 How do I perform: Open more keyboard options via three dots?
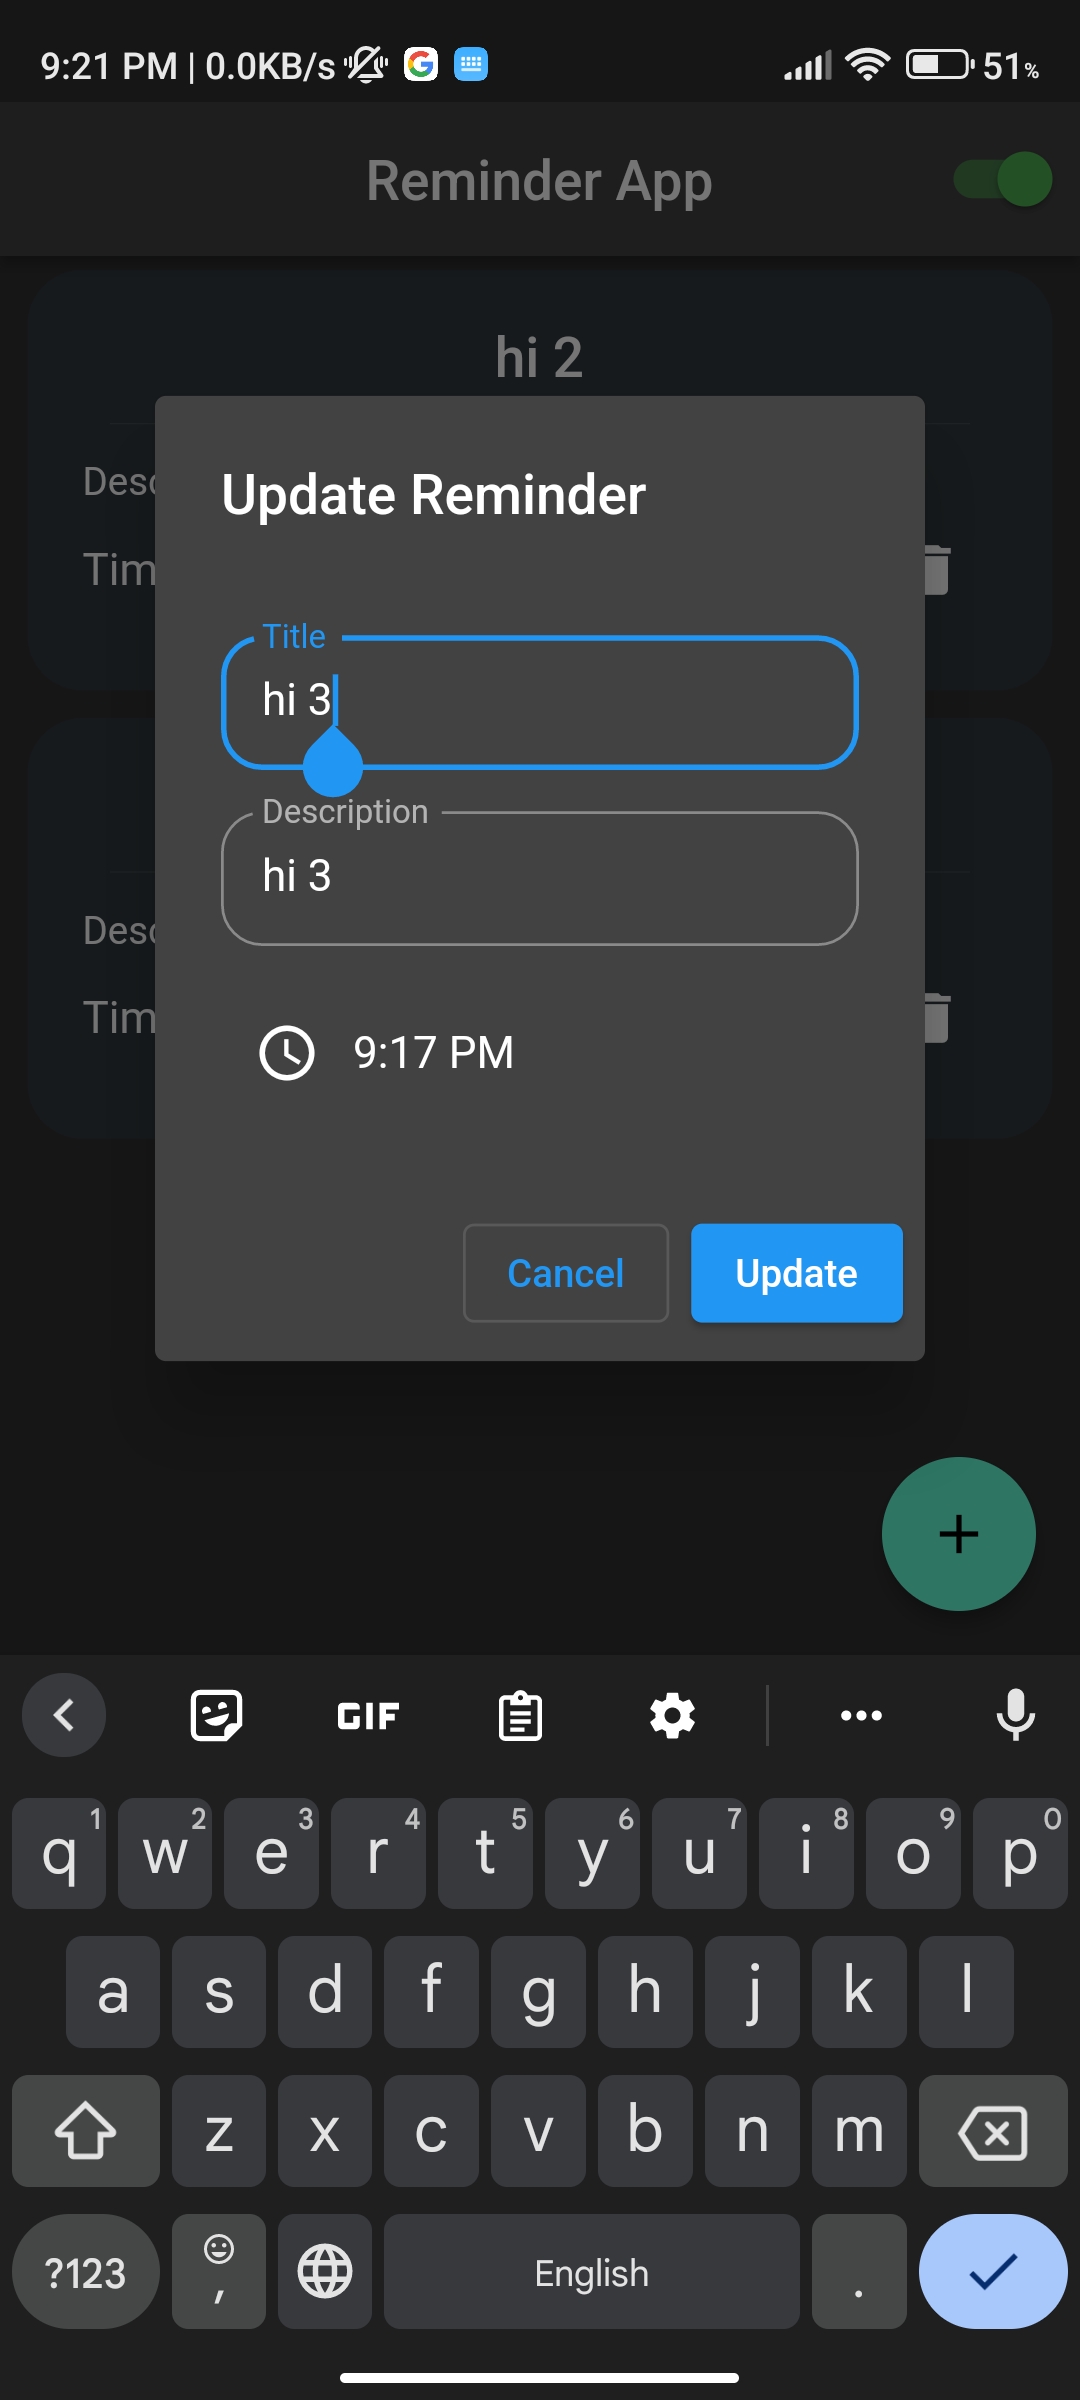pos(861,1715)
